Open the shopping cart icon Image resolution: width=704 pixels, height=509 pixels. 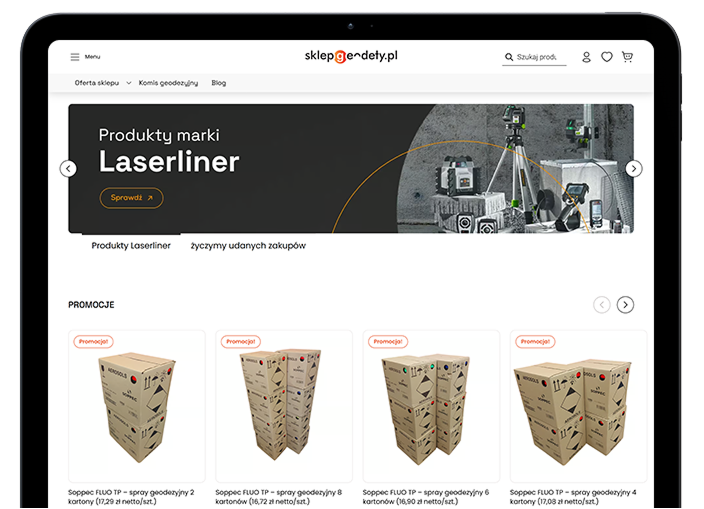point(627,57)
